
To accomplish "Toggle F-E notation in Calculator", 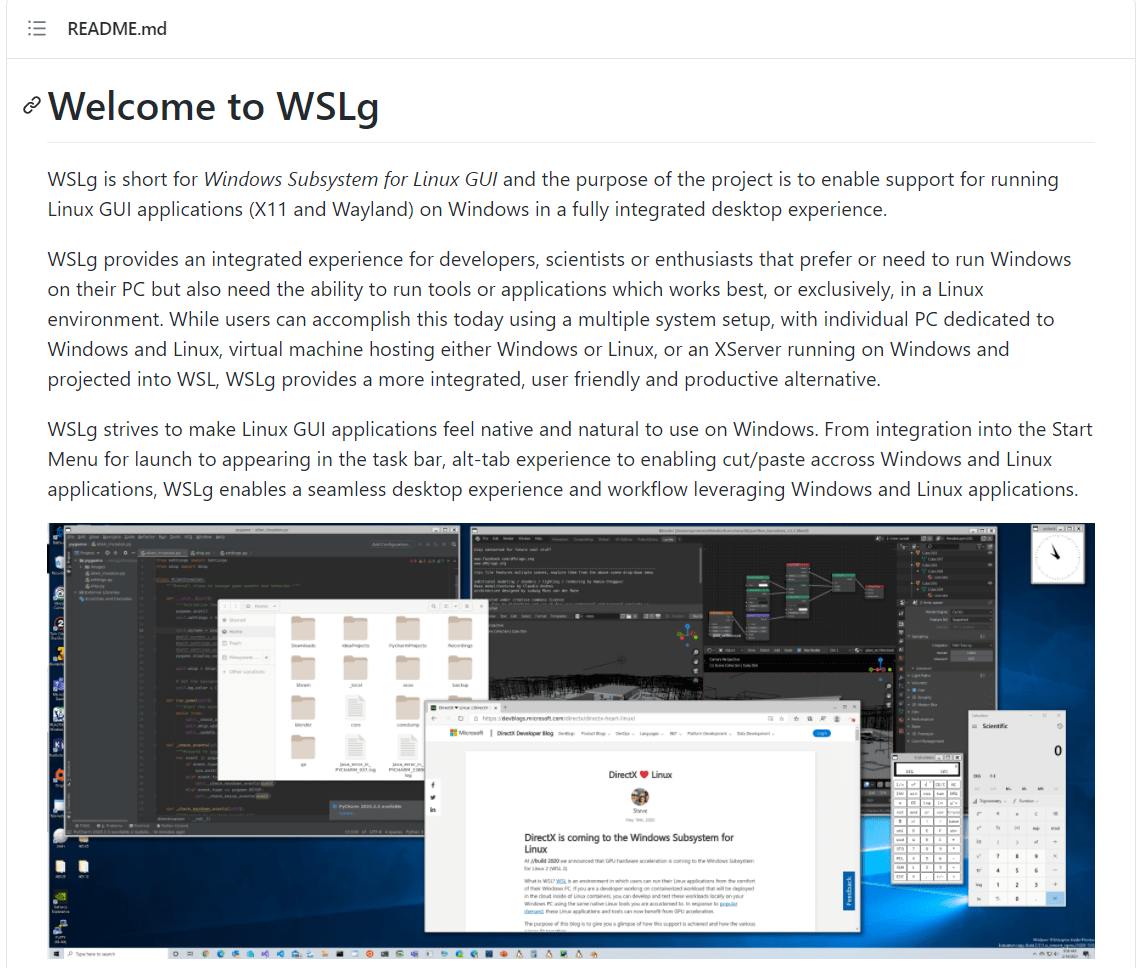I will point(993,776).
